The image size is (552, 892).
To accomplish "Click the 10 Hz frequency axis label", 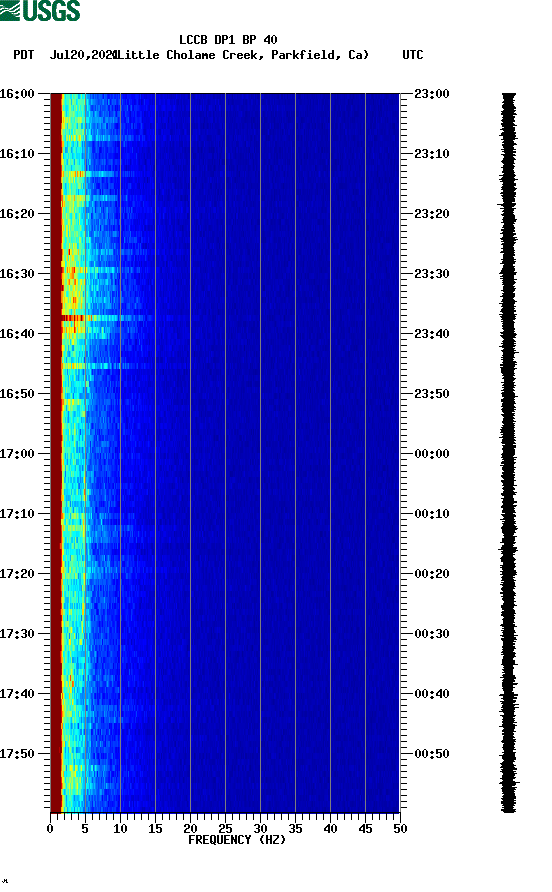I will (120, 829).
